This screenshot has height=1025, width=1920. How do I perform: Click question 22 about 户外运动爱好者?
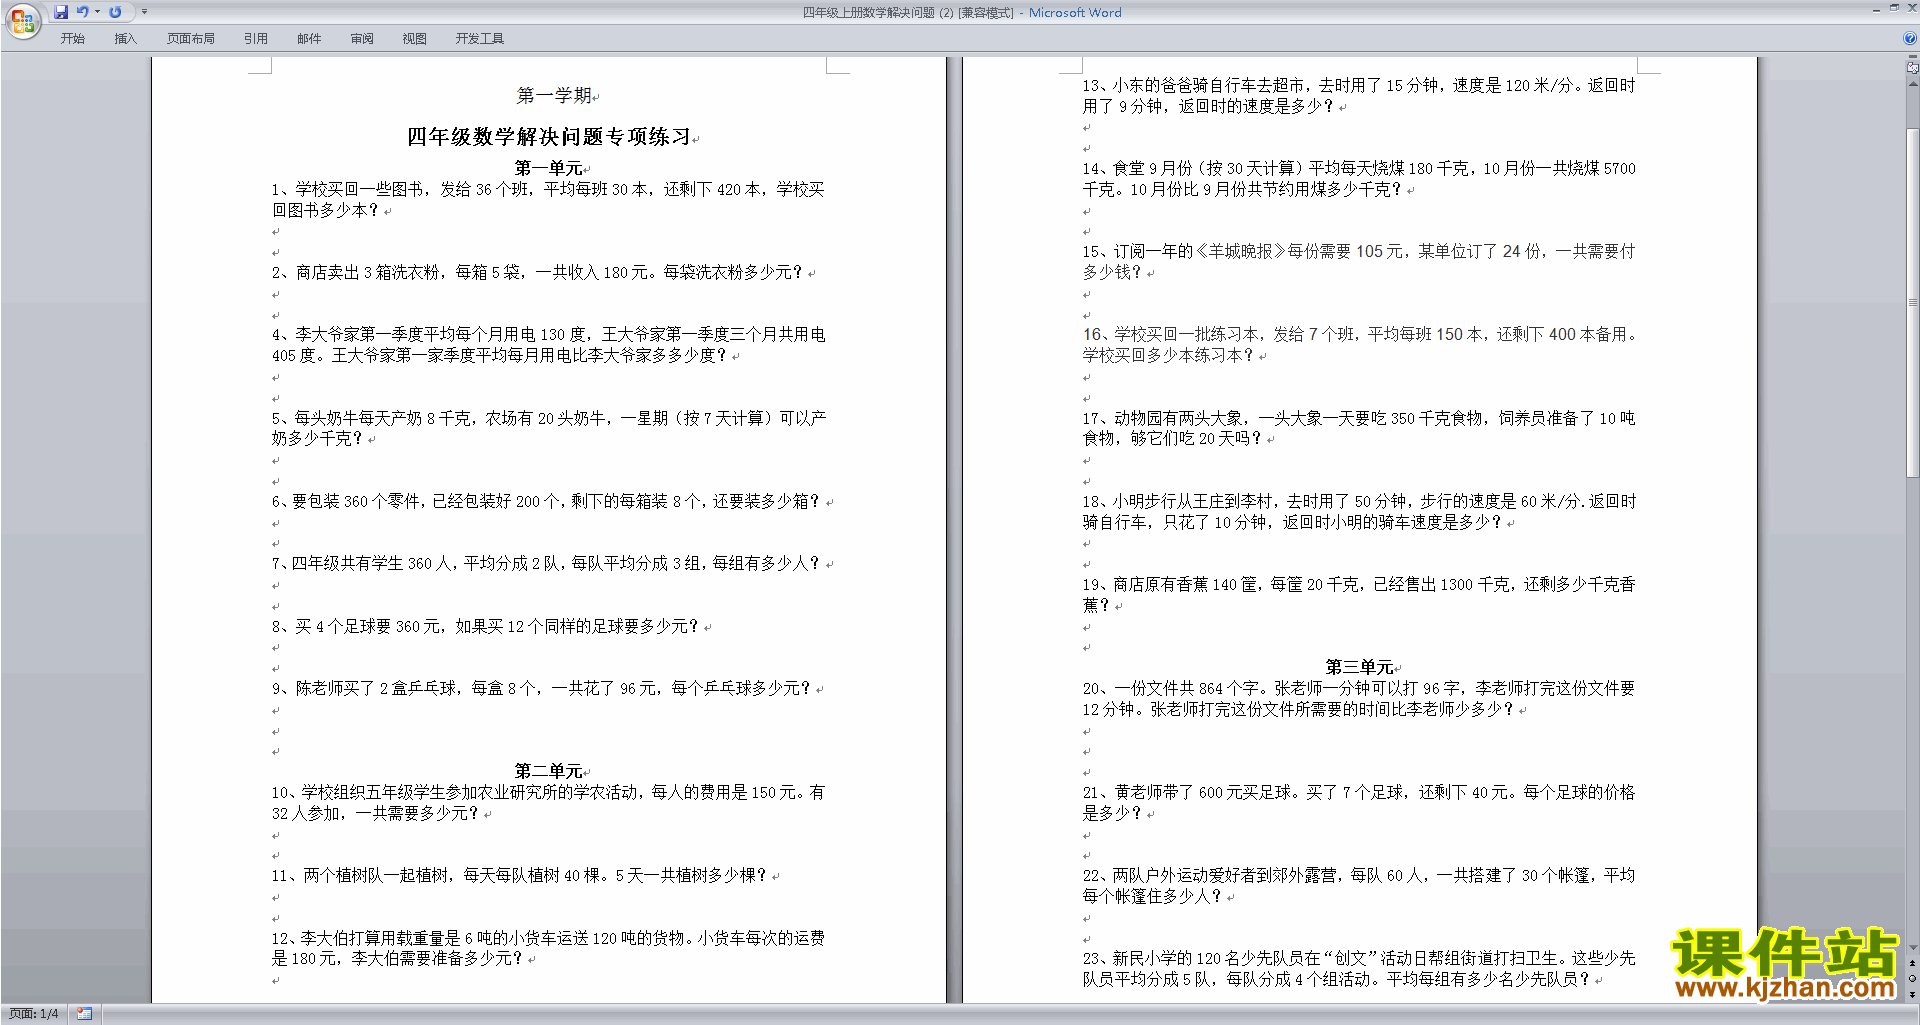(1359, 885)
